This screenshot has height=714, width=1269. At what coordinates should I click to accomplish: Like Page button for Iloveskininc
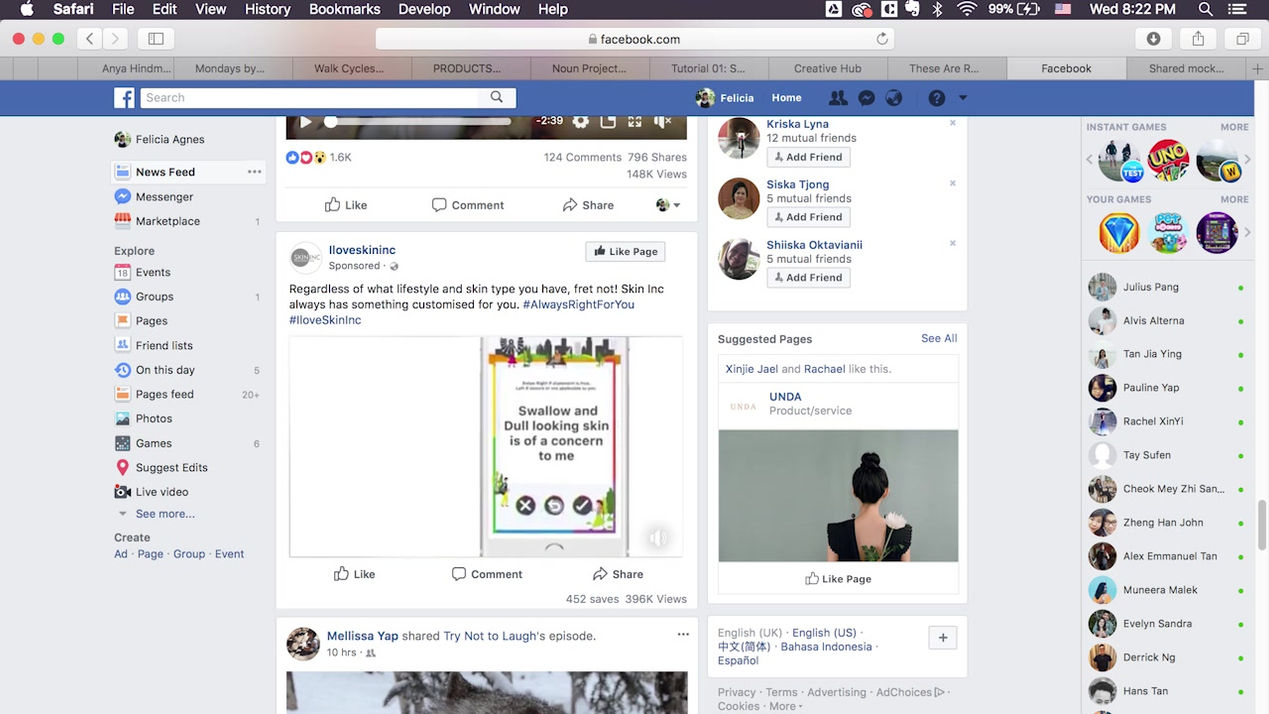click(x=625, y=252)
